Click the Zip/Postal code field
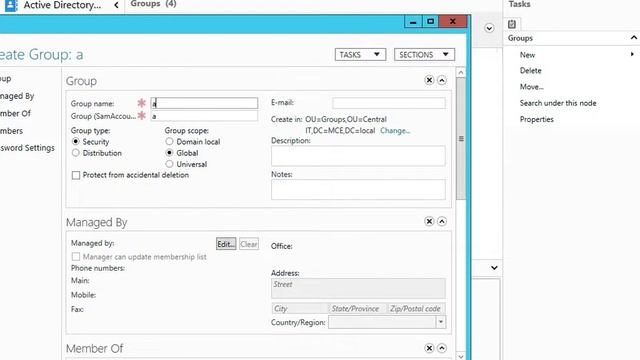The width and height of the screenshot is (640, 360). coord(416,309)
